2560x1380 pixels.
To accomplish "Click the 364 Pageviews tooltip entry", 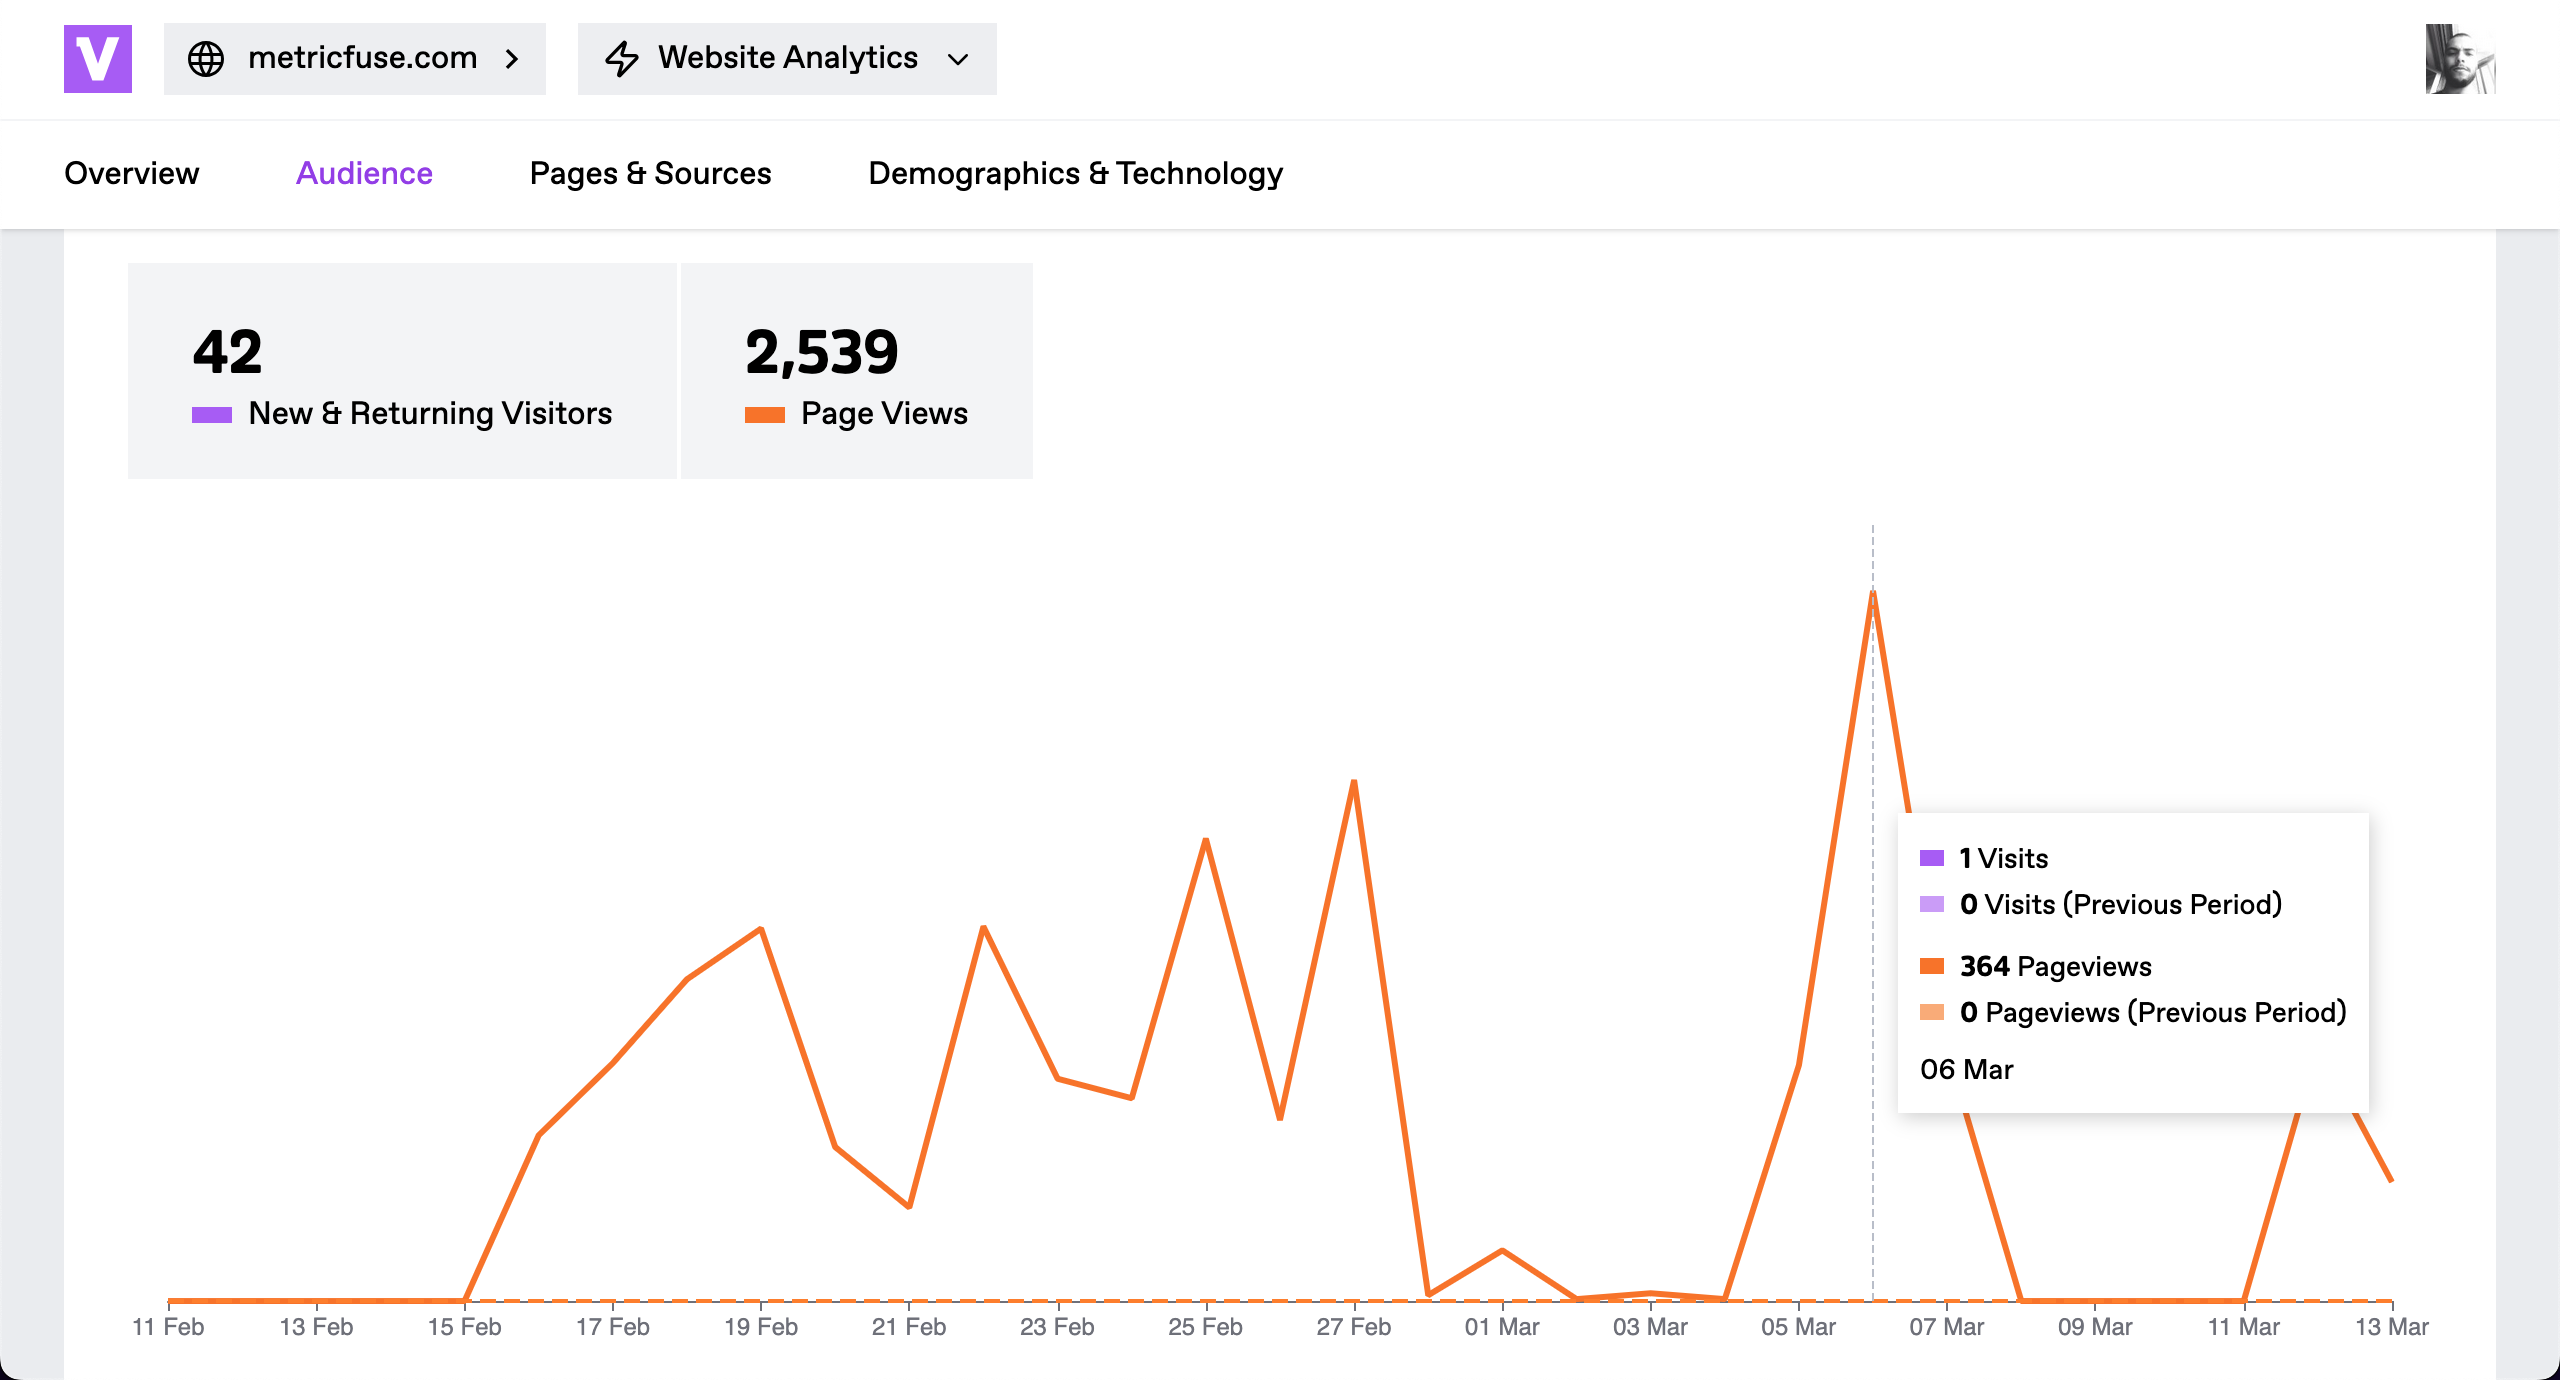I will point(2054,966).
